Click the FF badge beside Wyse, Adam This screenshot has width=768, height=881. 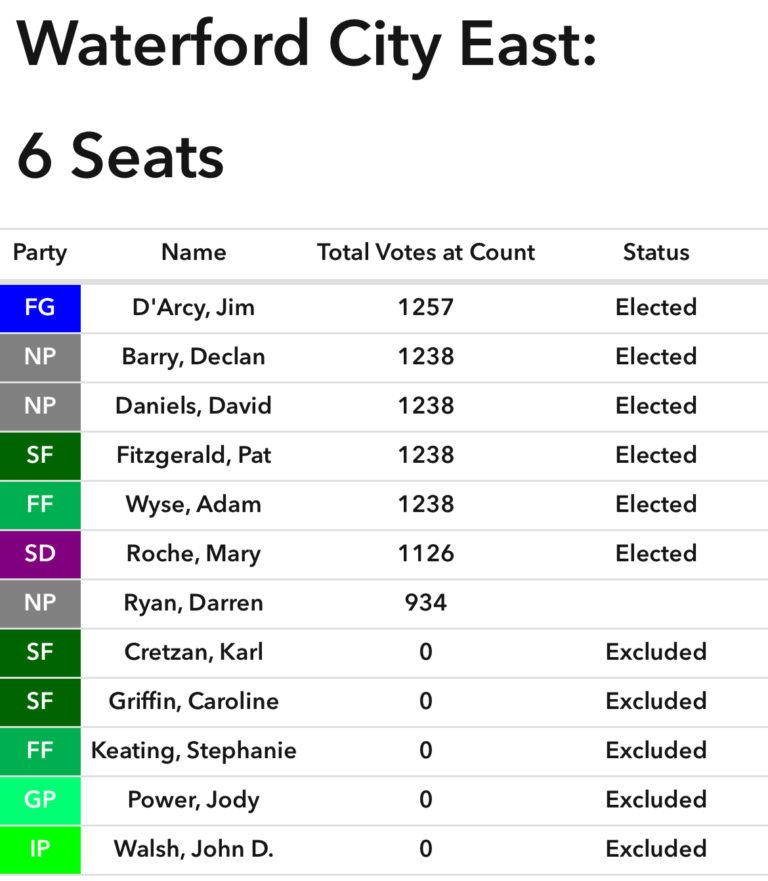[x=40, y=505]
